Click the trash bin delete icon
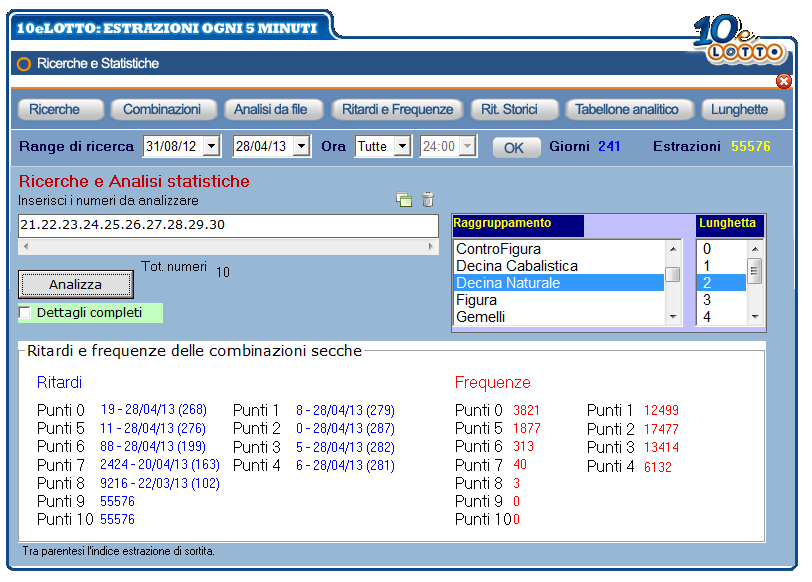 (428, 199)
